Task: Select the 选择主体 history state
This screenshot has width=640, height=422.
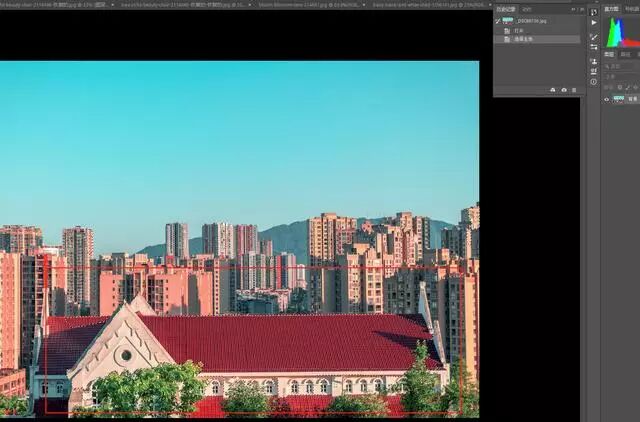Action: [x=537, y=40]
